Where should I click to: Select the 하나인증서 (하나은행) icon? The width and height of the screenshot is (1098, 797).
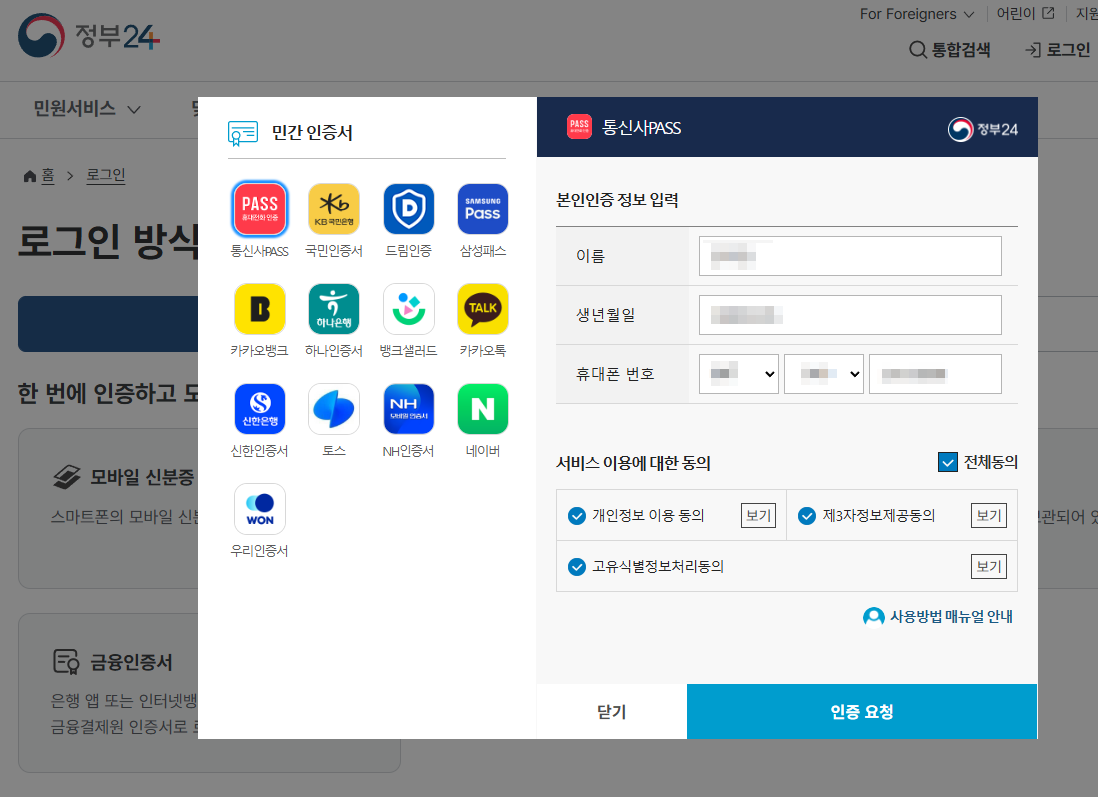pos(334,309)
